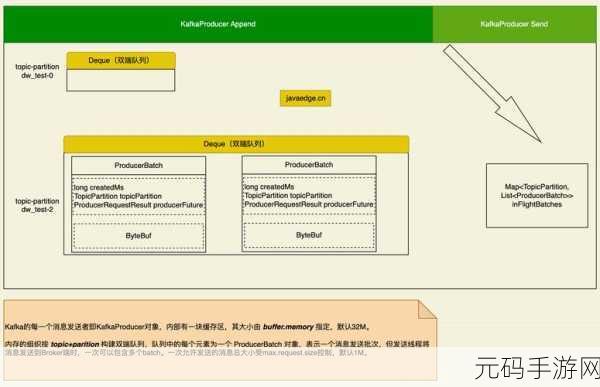This screenshot has height=387, width=600.
Task: Select the left ByteBuf dashed box
Action: [x=139, y=236]
